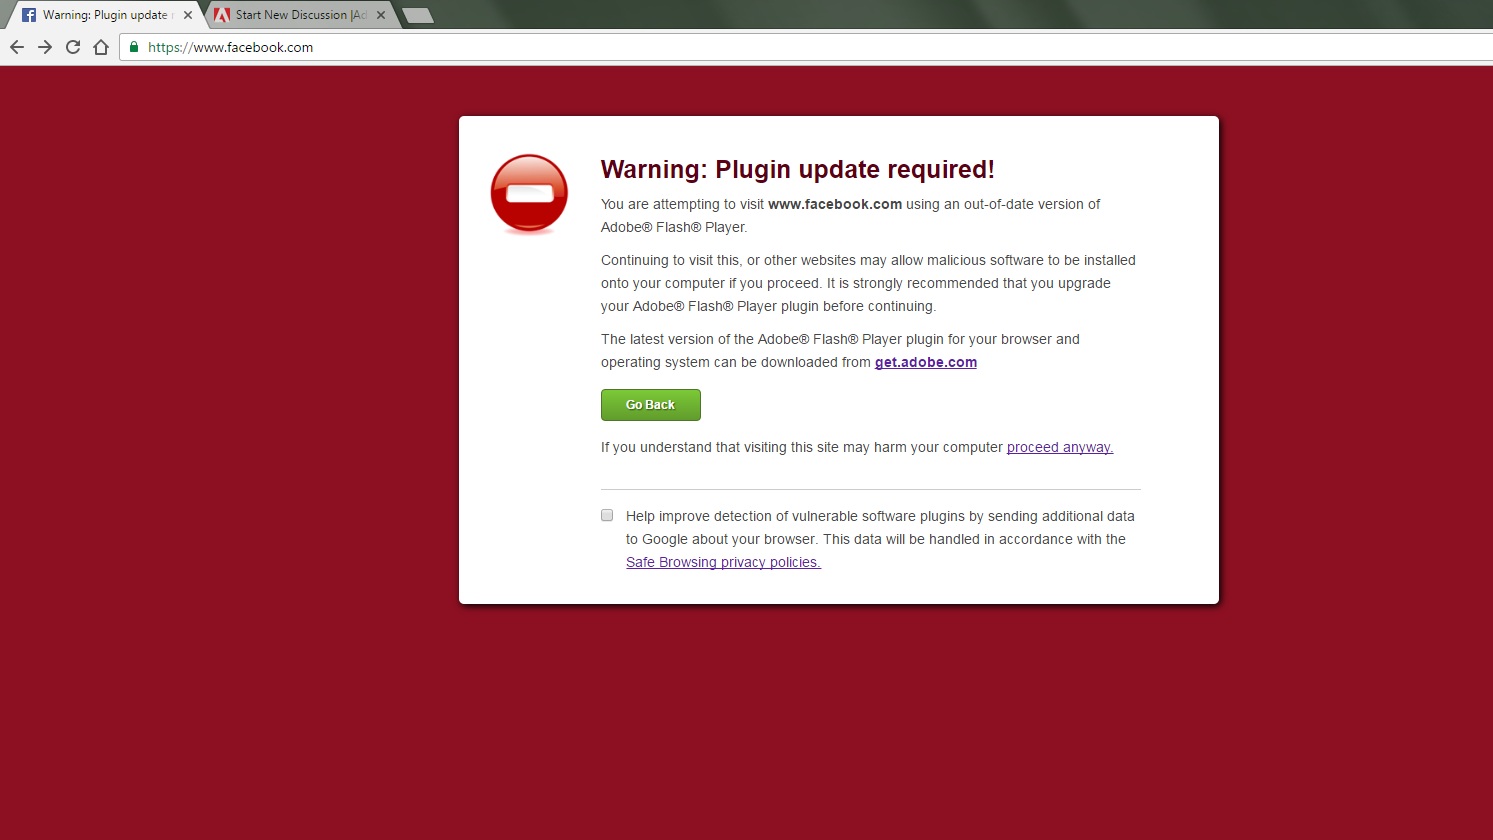Screen dimensions: 1493x840
Task: Click the Facebook favicon on the first tab
Action: [29, 15]
